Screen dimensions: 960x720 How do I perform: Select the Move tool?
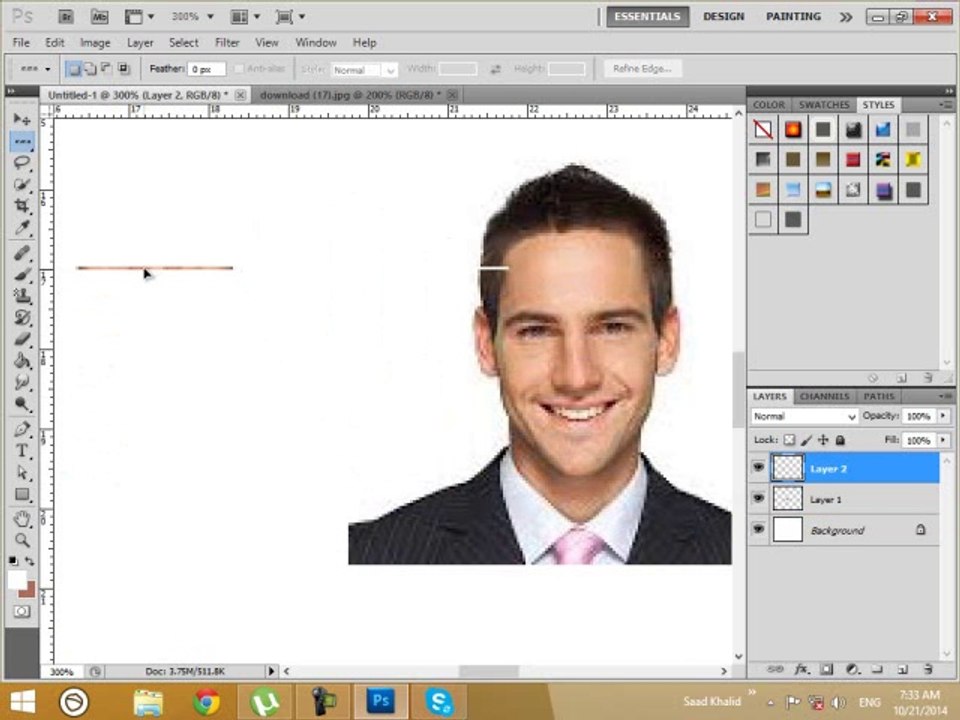[22, 119]
